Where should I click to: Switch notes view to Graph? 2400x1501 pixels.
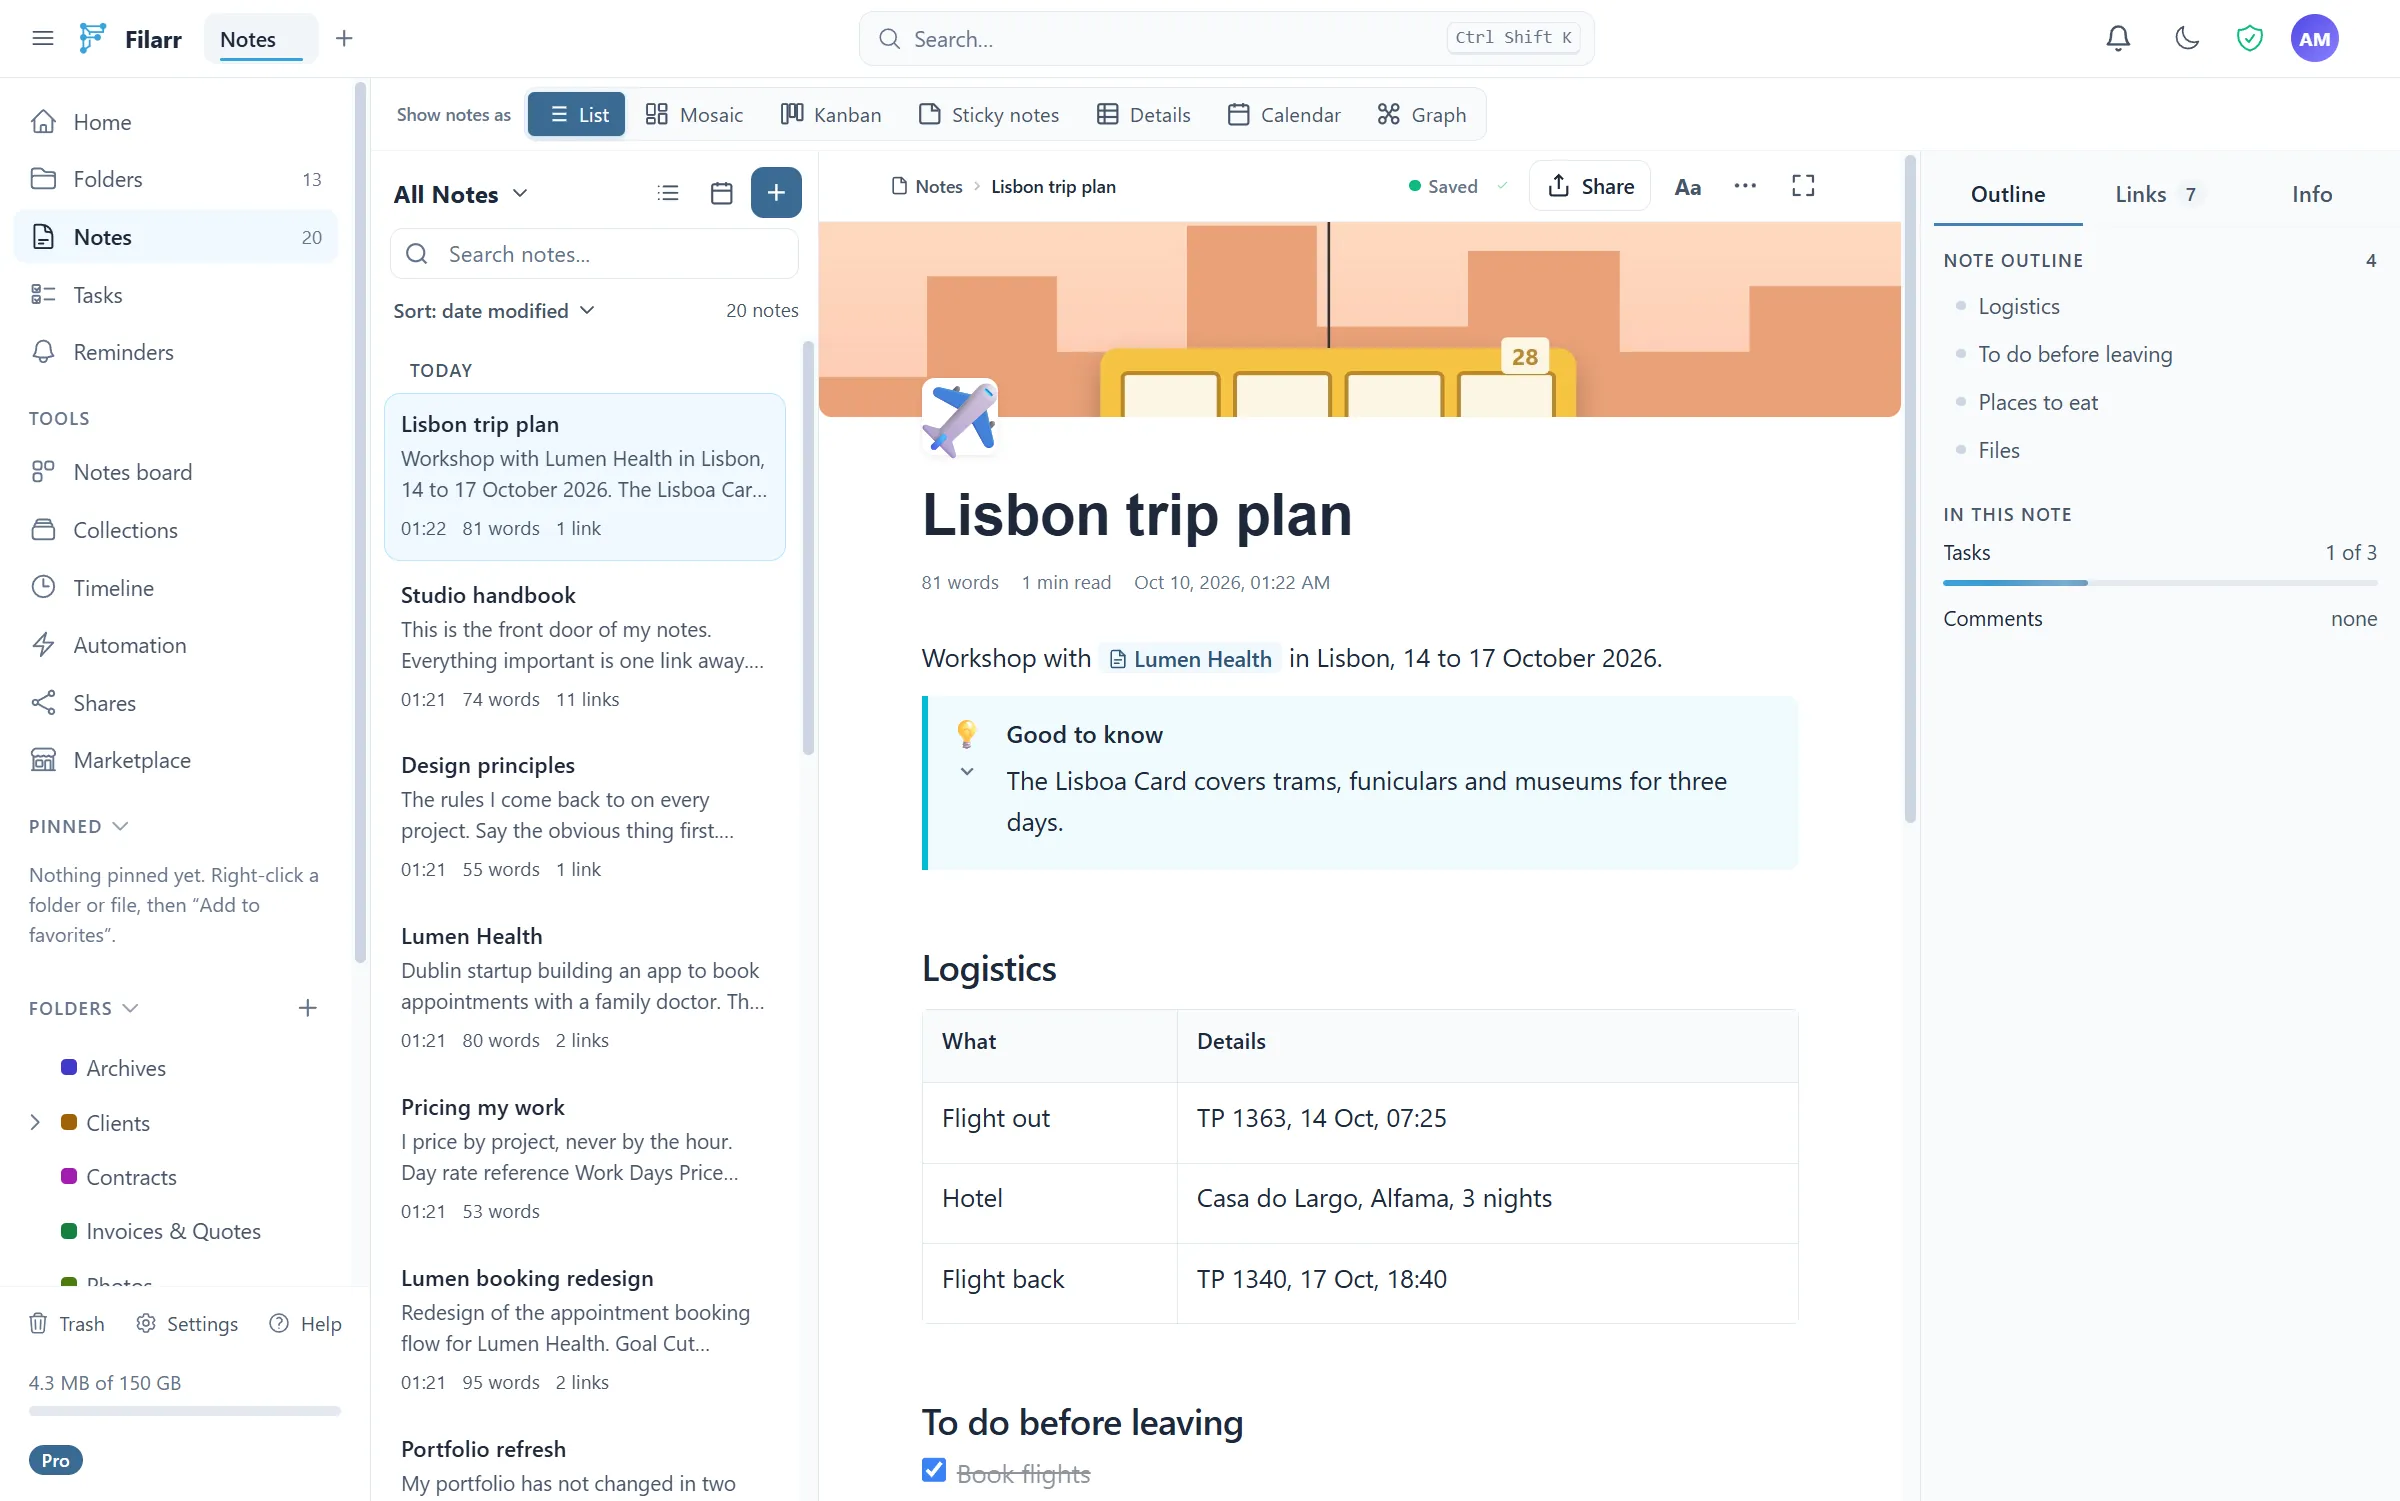coord(1421,115)
